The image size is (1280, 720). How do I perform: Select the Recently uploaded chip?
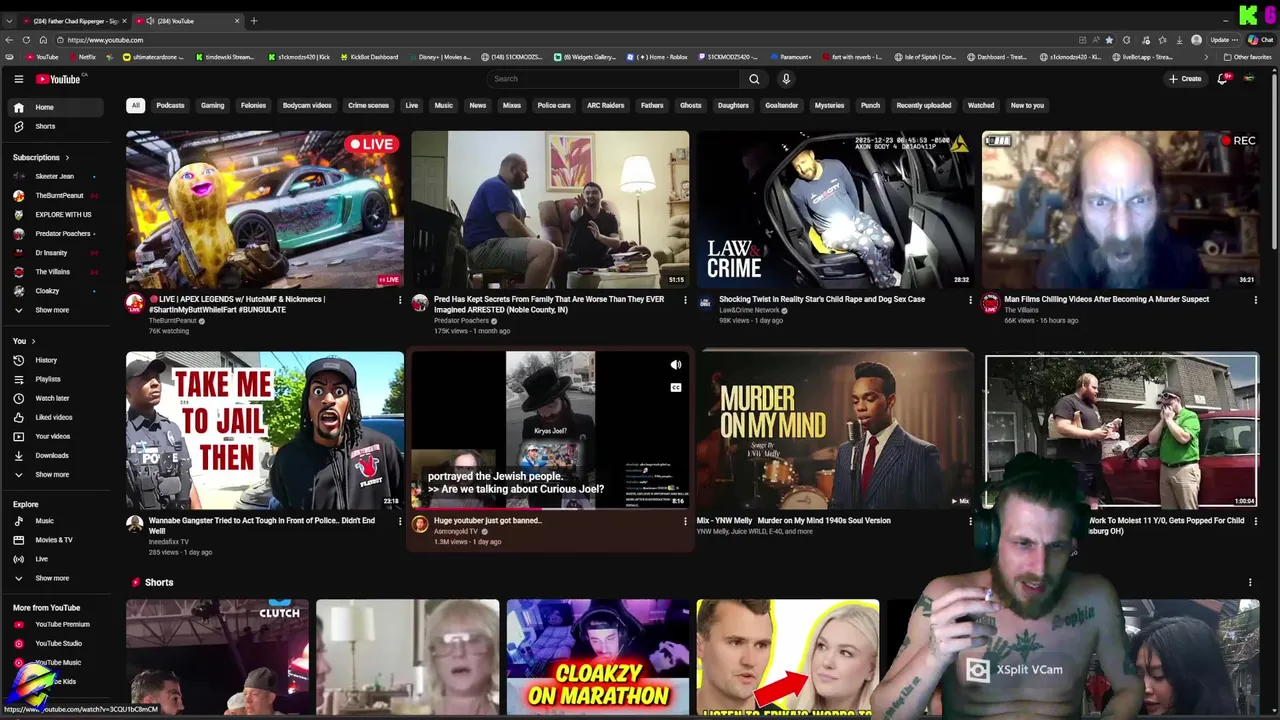(x=923, y=105)
